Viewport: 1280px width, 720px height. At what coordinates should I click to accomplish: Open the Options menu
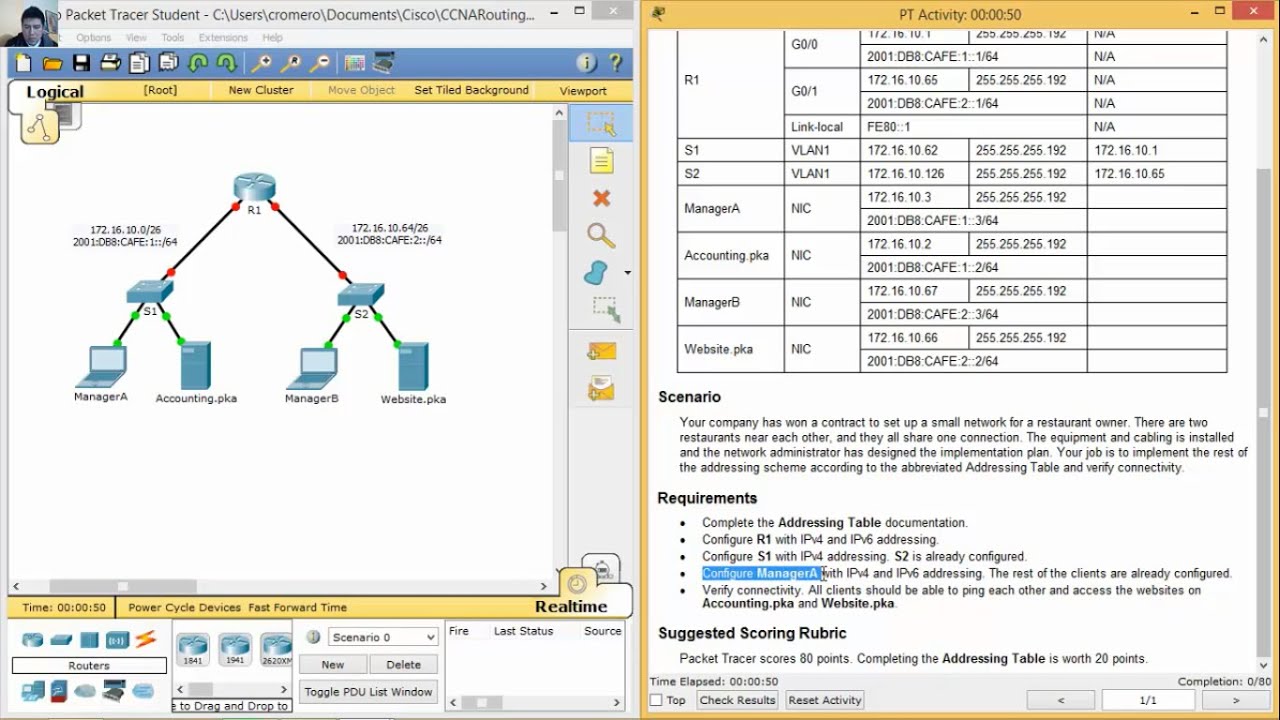pyautogui.click(x=94, y=38)
